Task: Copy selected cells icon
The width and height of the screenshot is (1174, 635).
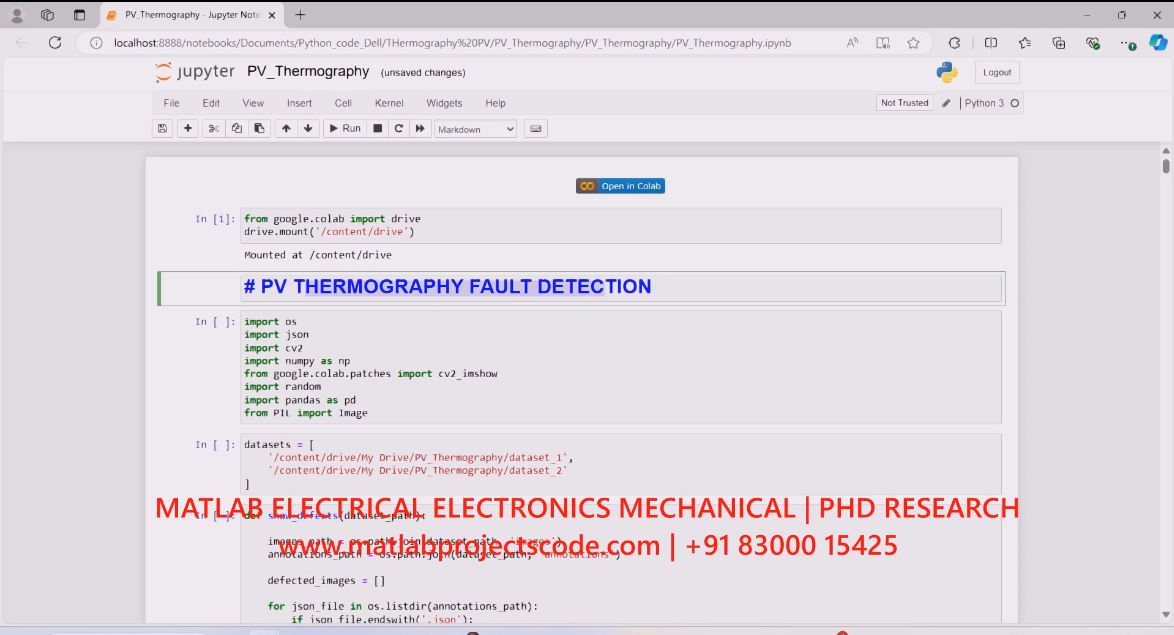Action: click(237, 129)
